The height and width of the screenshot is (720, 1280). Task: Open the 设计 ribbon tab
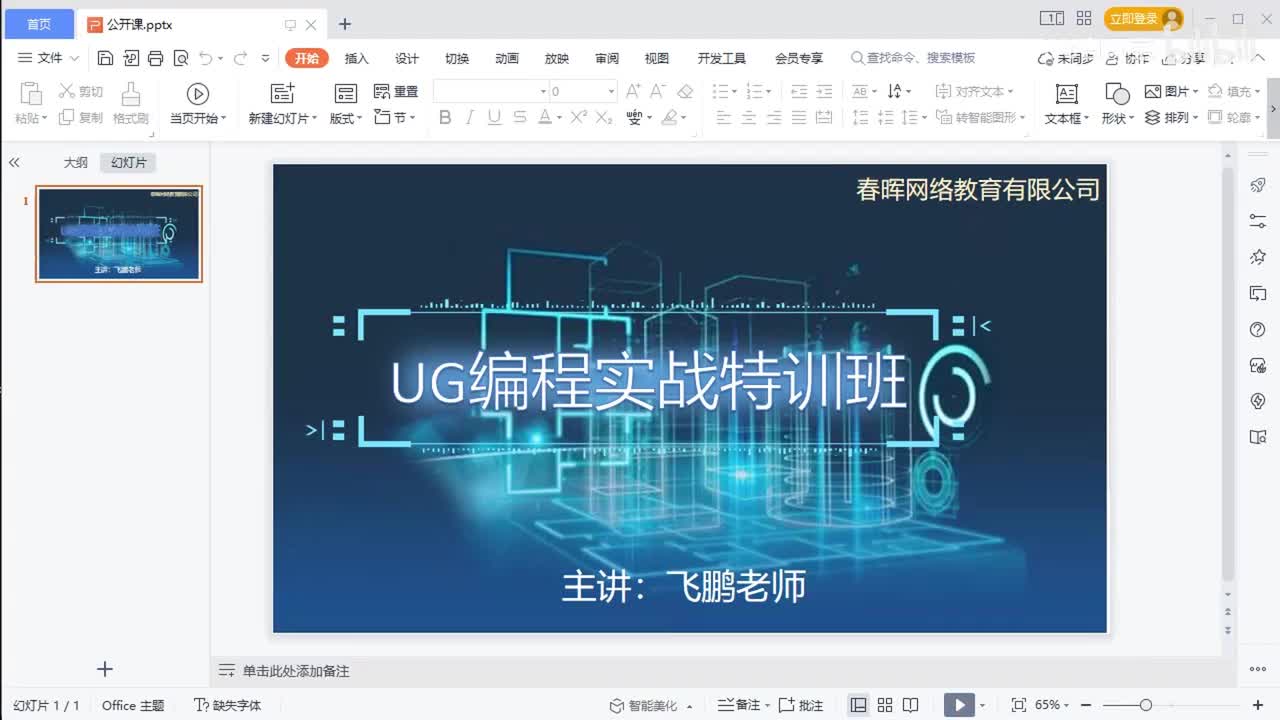[407, 58]
